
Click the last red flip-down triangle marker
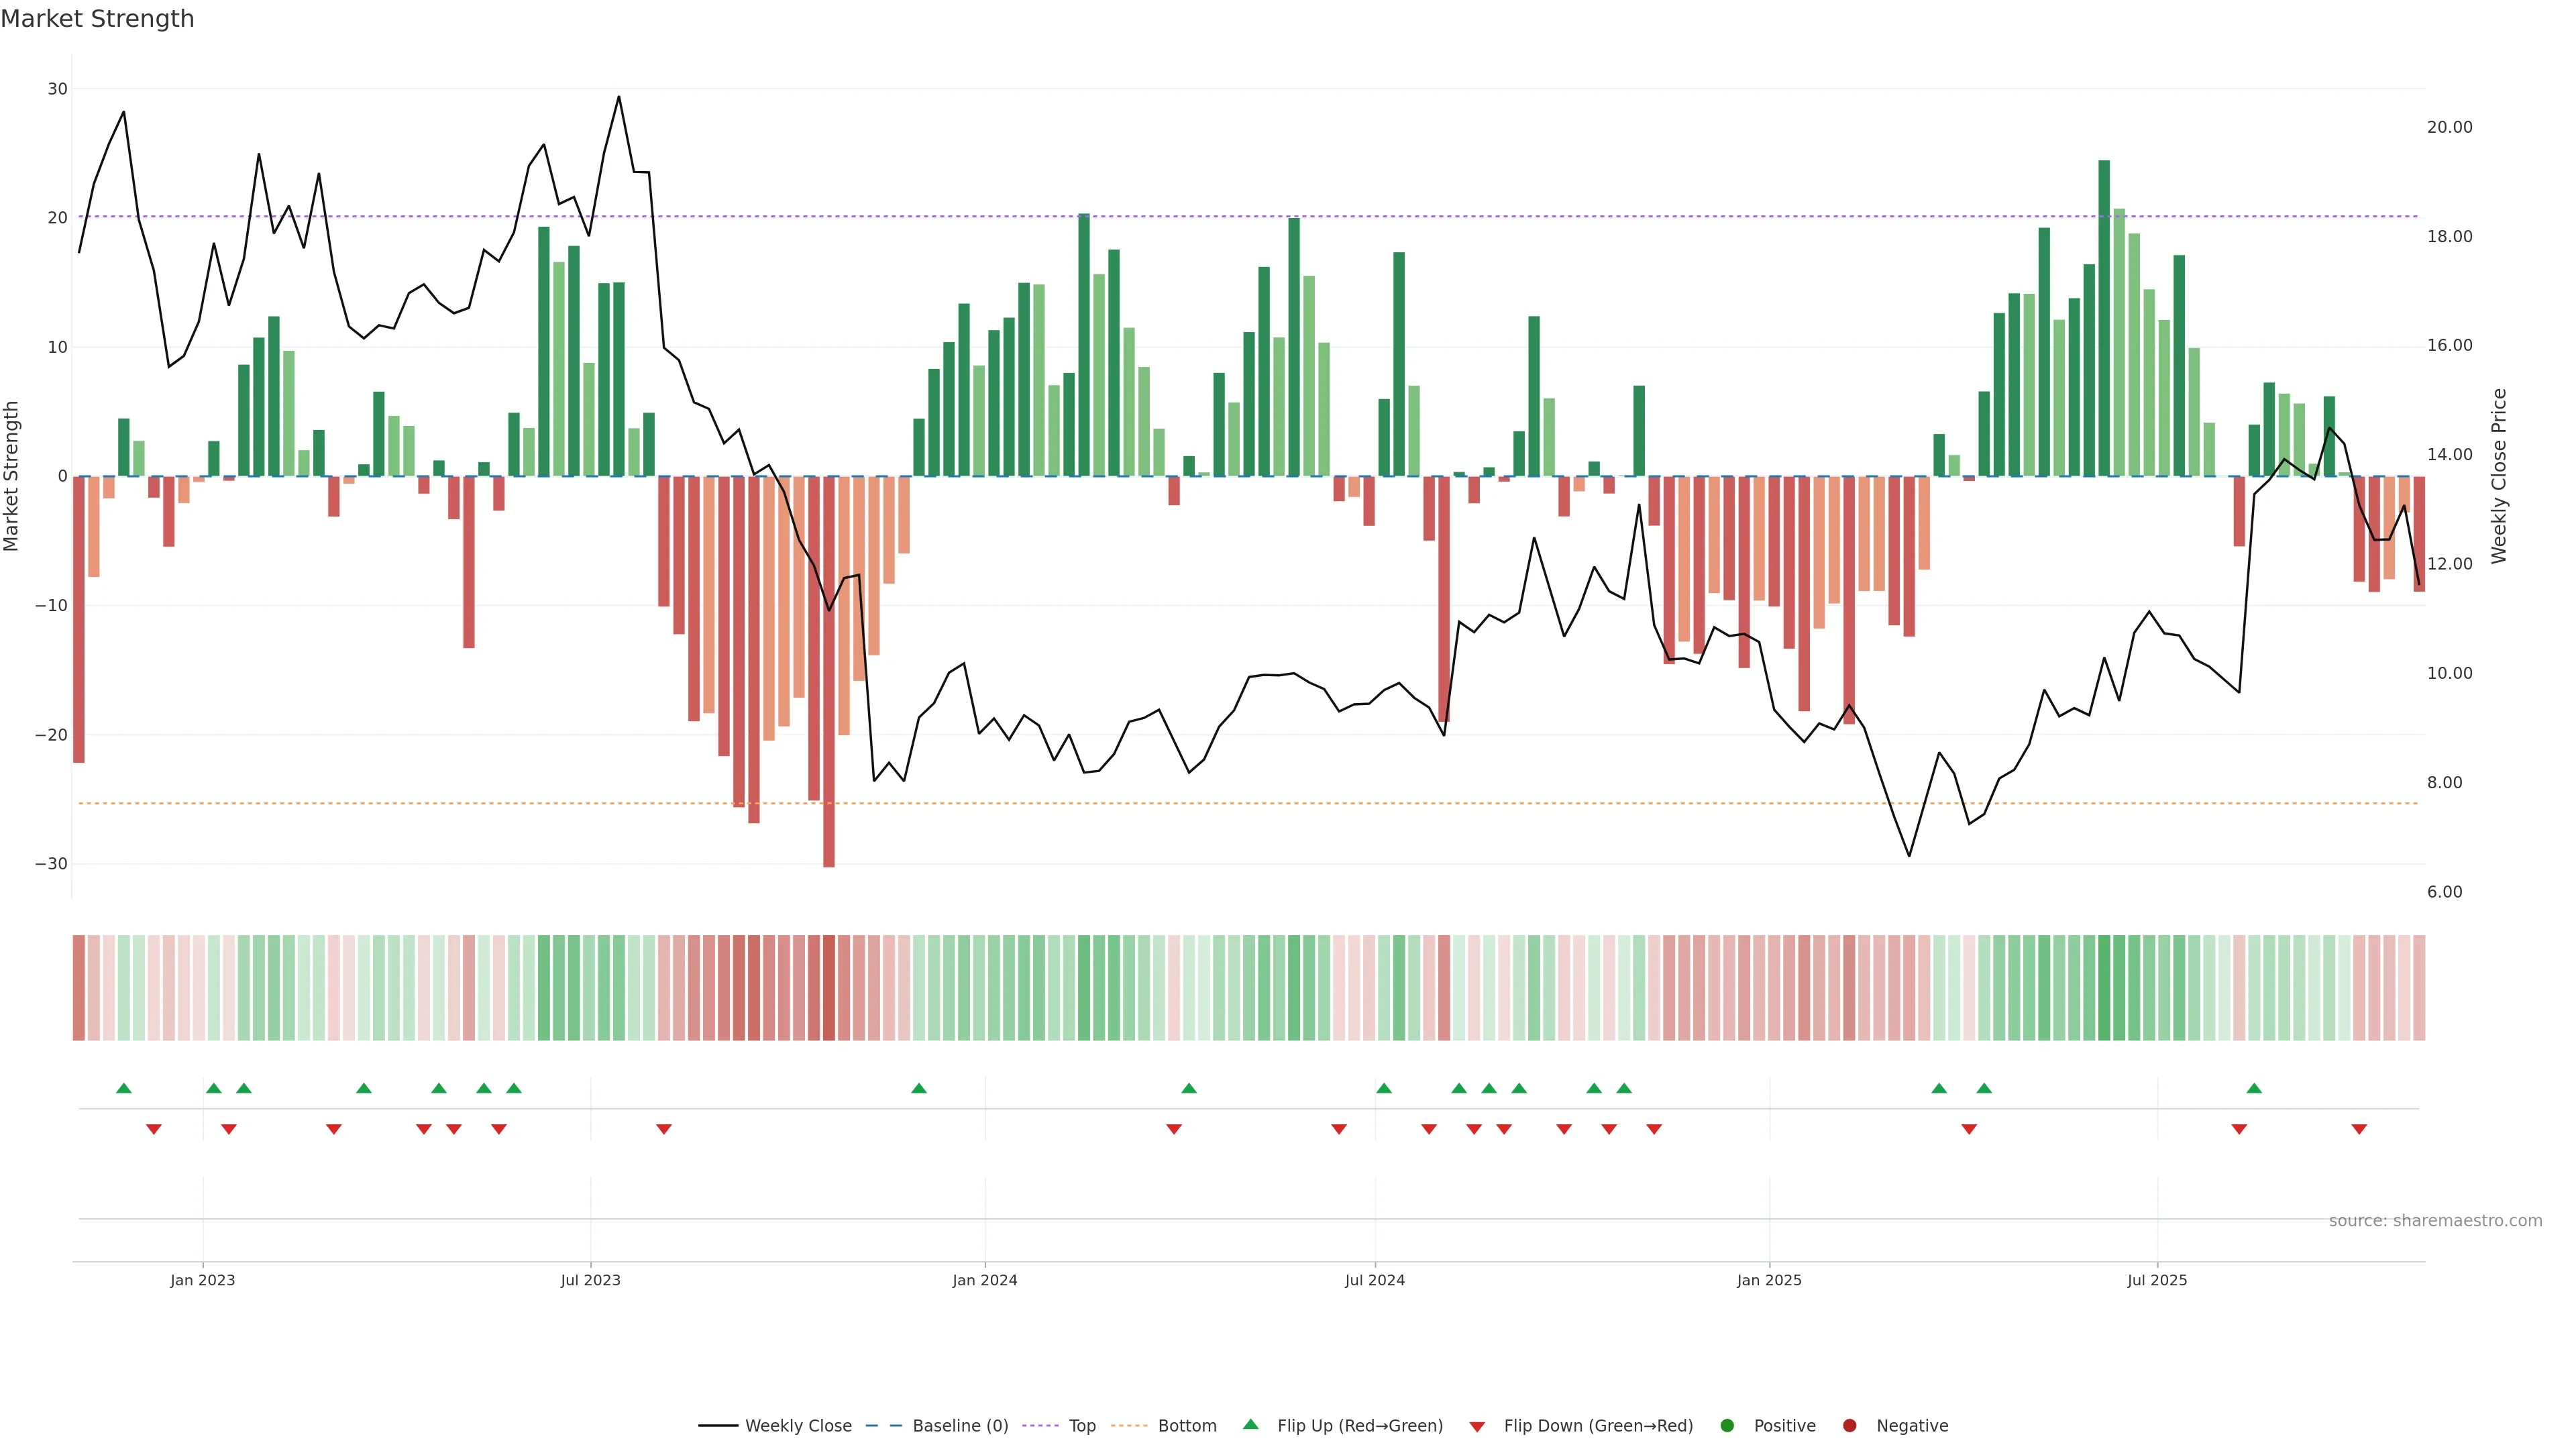tap(2359, 1129)
